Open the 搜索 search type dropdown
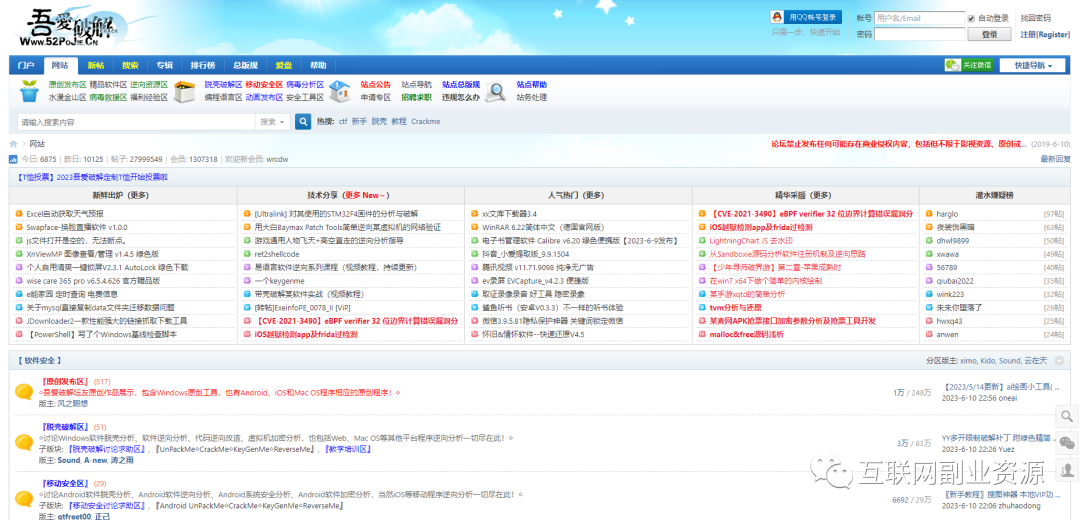1080x520 pixels. [272, 122]
